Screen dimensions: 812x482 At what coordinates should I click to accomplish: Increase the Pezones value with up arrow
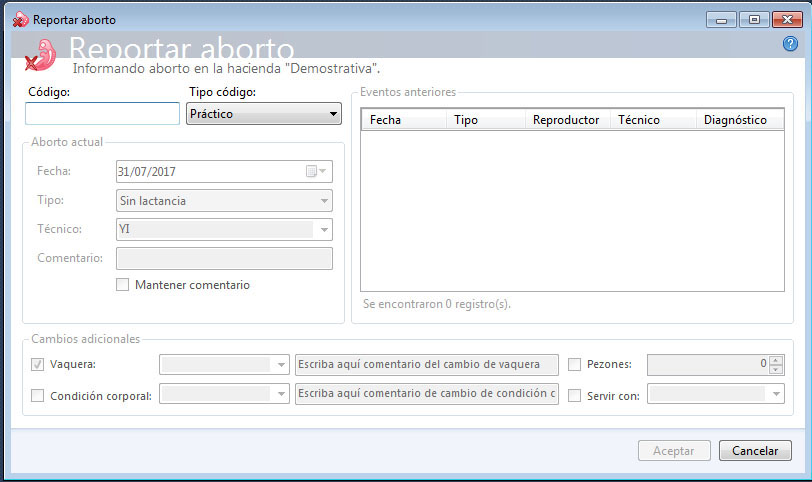tap(776, 360)
